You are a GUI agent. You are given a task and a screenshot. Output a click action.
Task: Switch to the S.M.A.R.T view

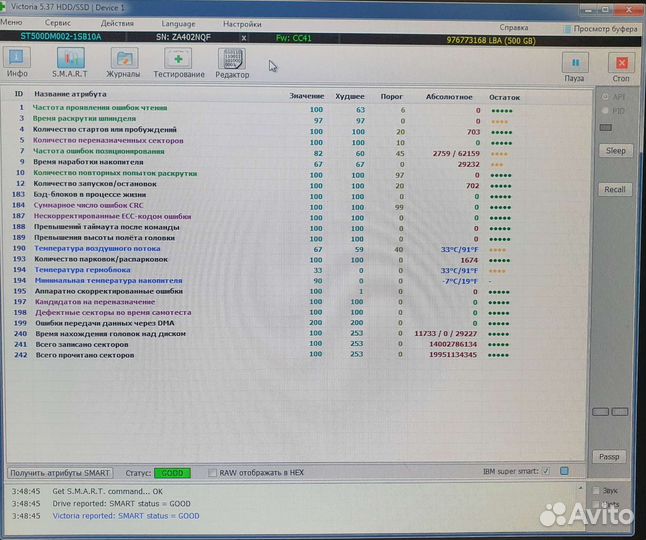[69, 62]
